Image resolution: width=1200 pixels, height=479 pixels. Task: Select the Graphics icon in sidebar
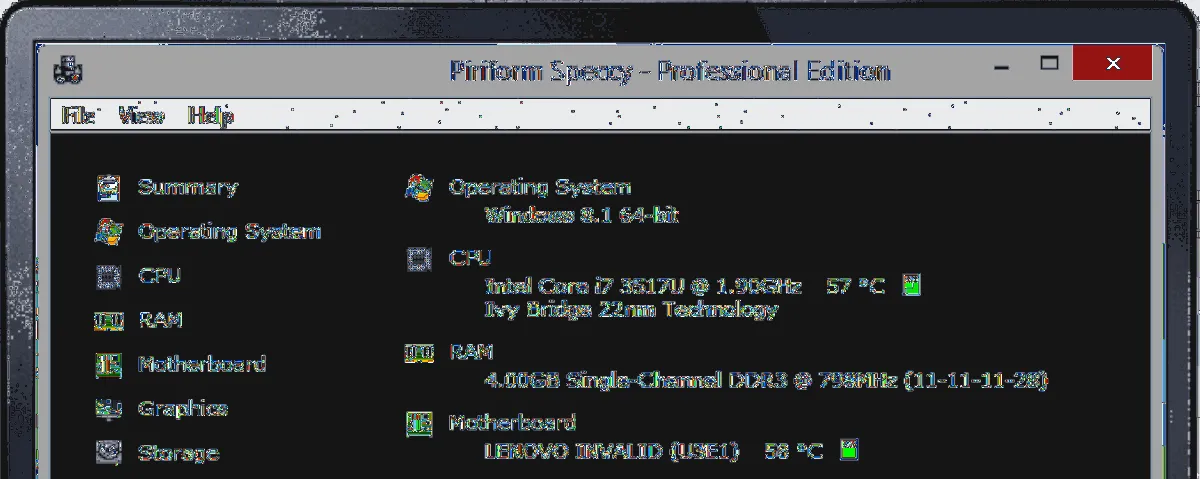tap(108, 409)
